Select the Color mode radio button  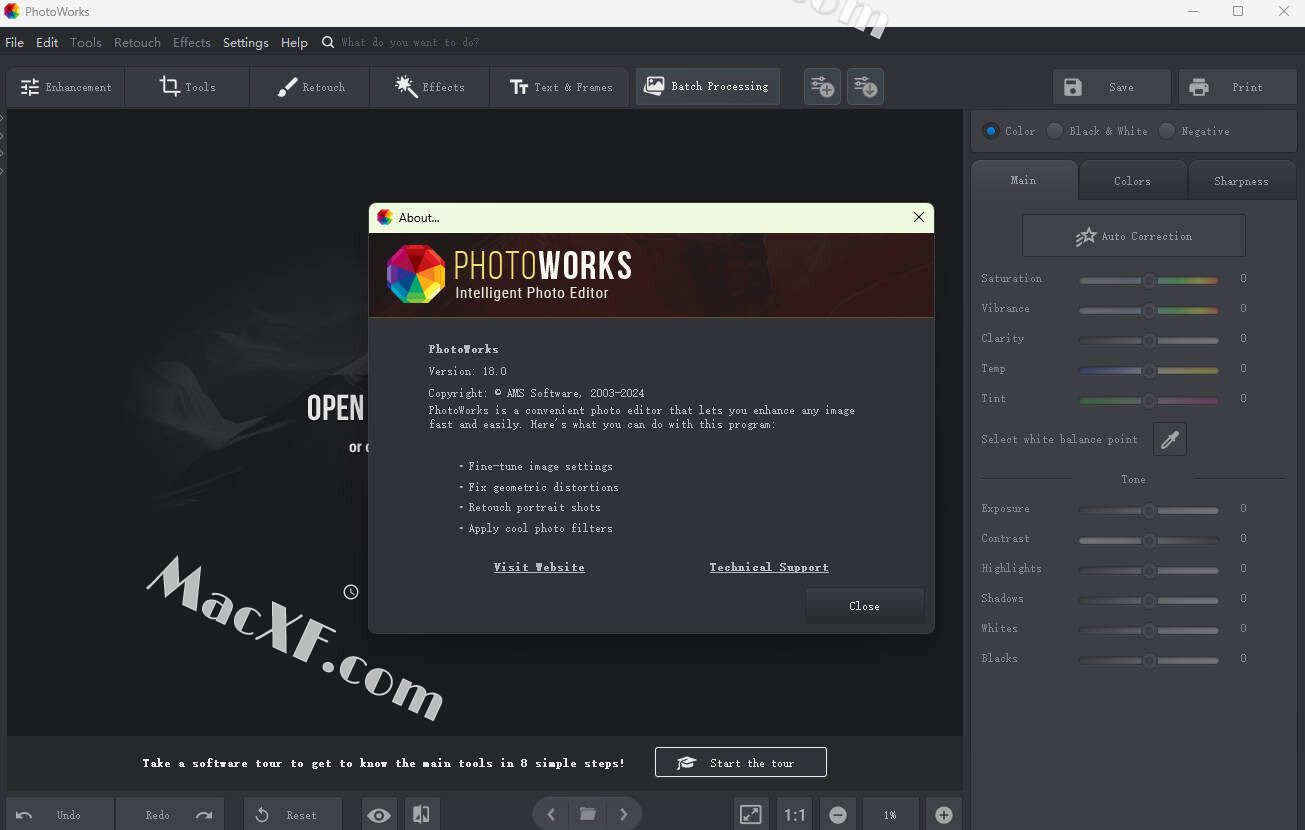pos(991,131)
